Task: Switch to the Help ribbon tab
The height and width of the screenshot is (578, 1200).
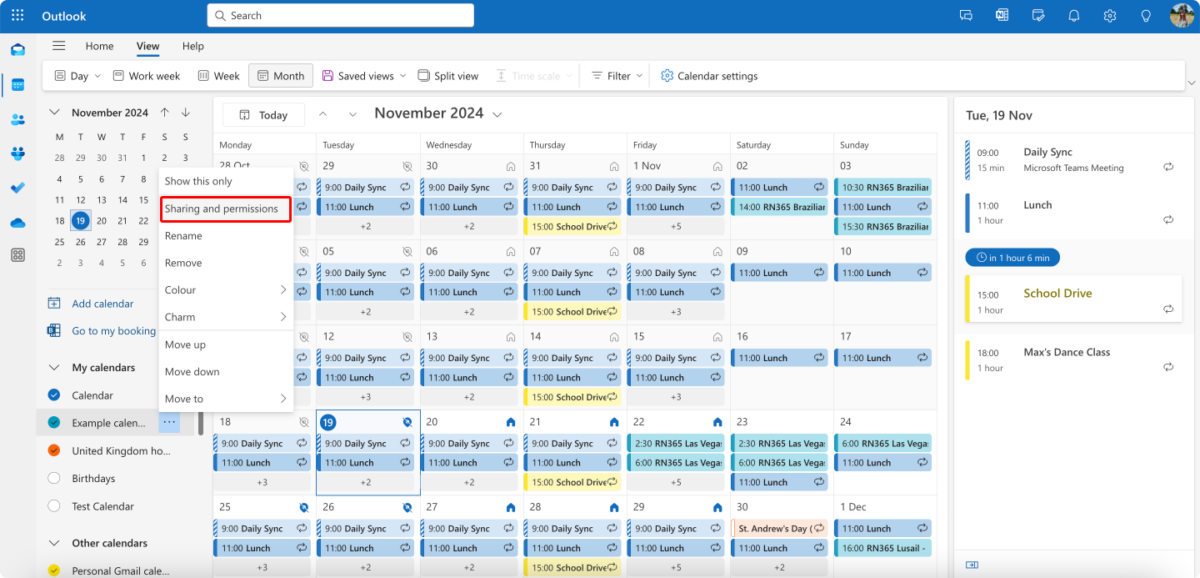Action: click(x=193, y=46)
